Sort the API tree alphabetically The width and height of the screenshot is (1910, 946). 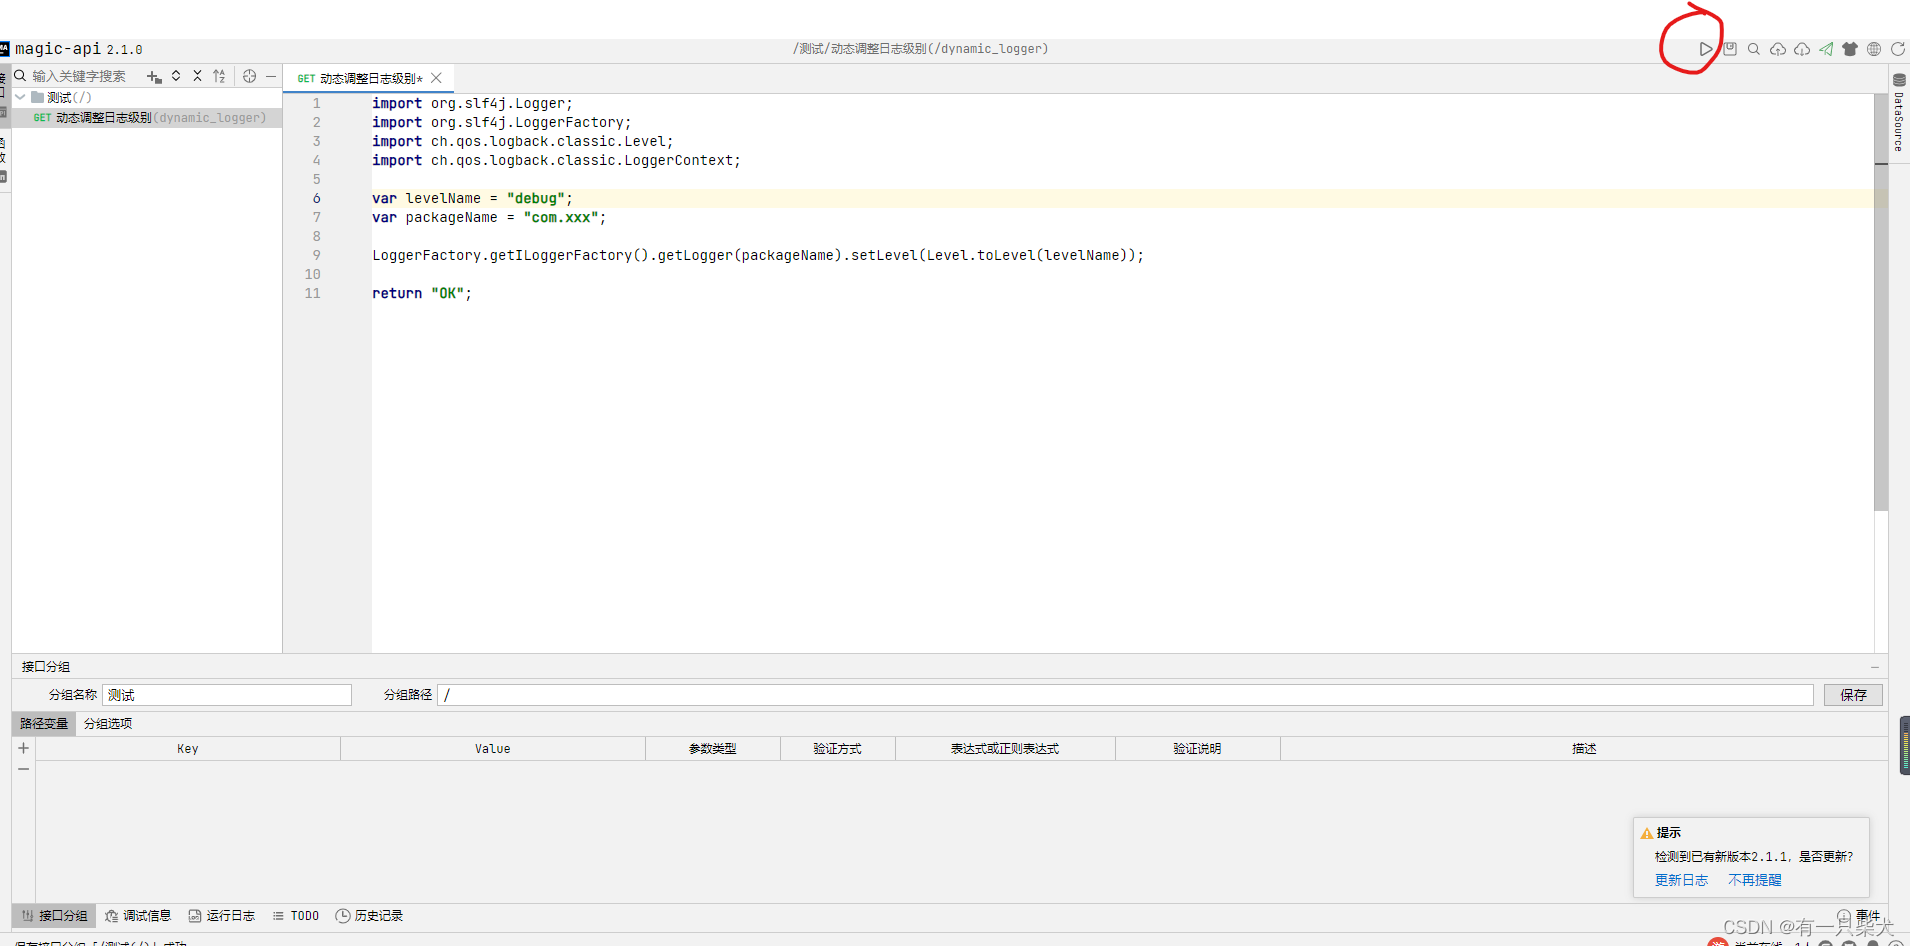point(219,76)
